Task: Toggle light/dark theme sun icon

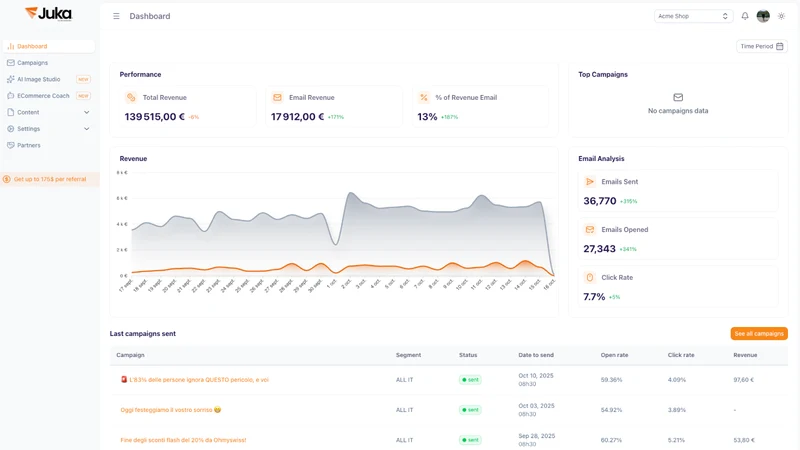Action: (781, 16)
